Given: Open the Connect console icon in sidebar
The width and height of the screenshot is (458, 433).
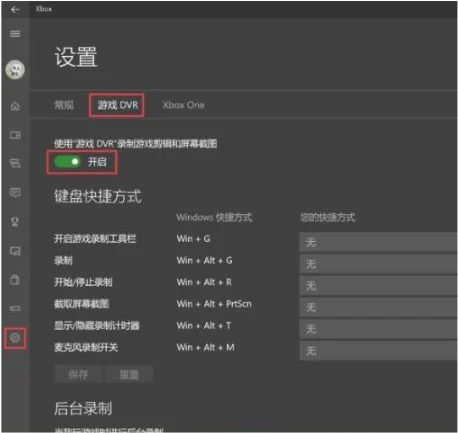Looking at the screenshot, I should pyautogui.click(x=15, y=308).
